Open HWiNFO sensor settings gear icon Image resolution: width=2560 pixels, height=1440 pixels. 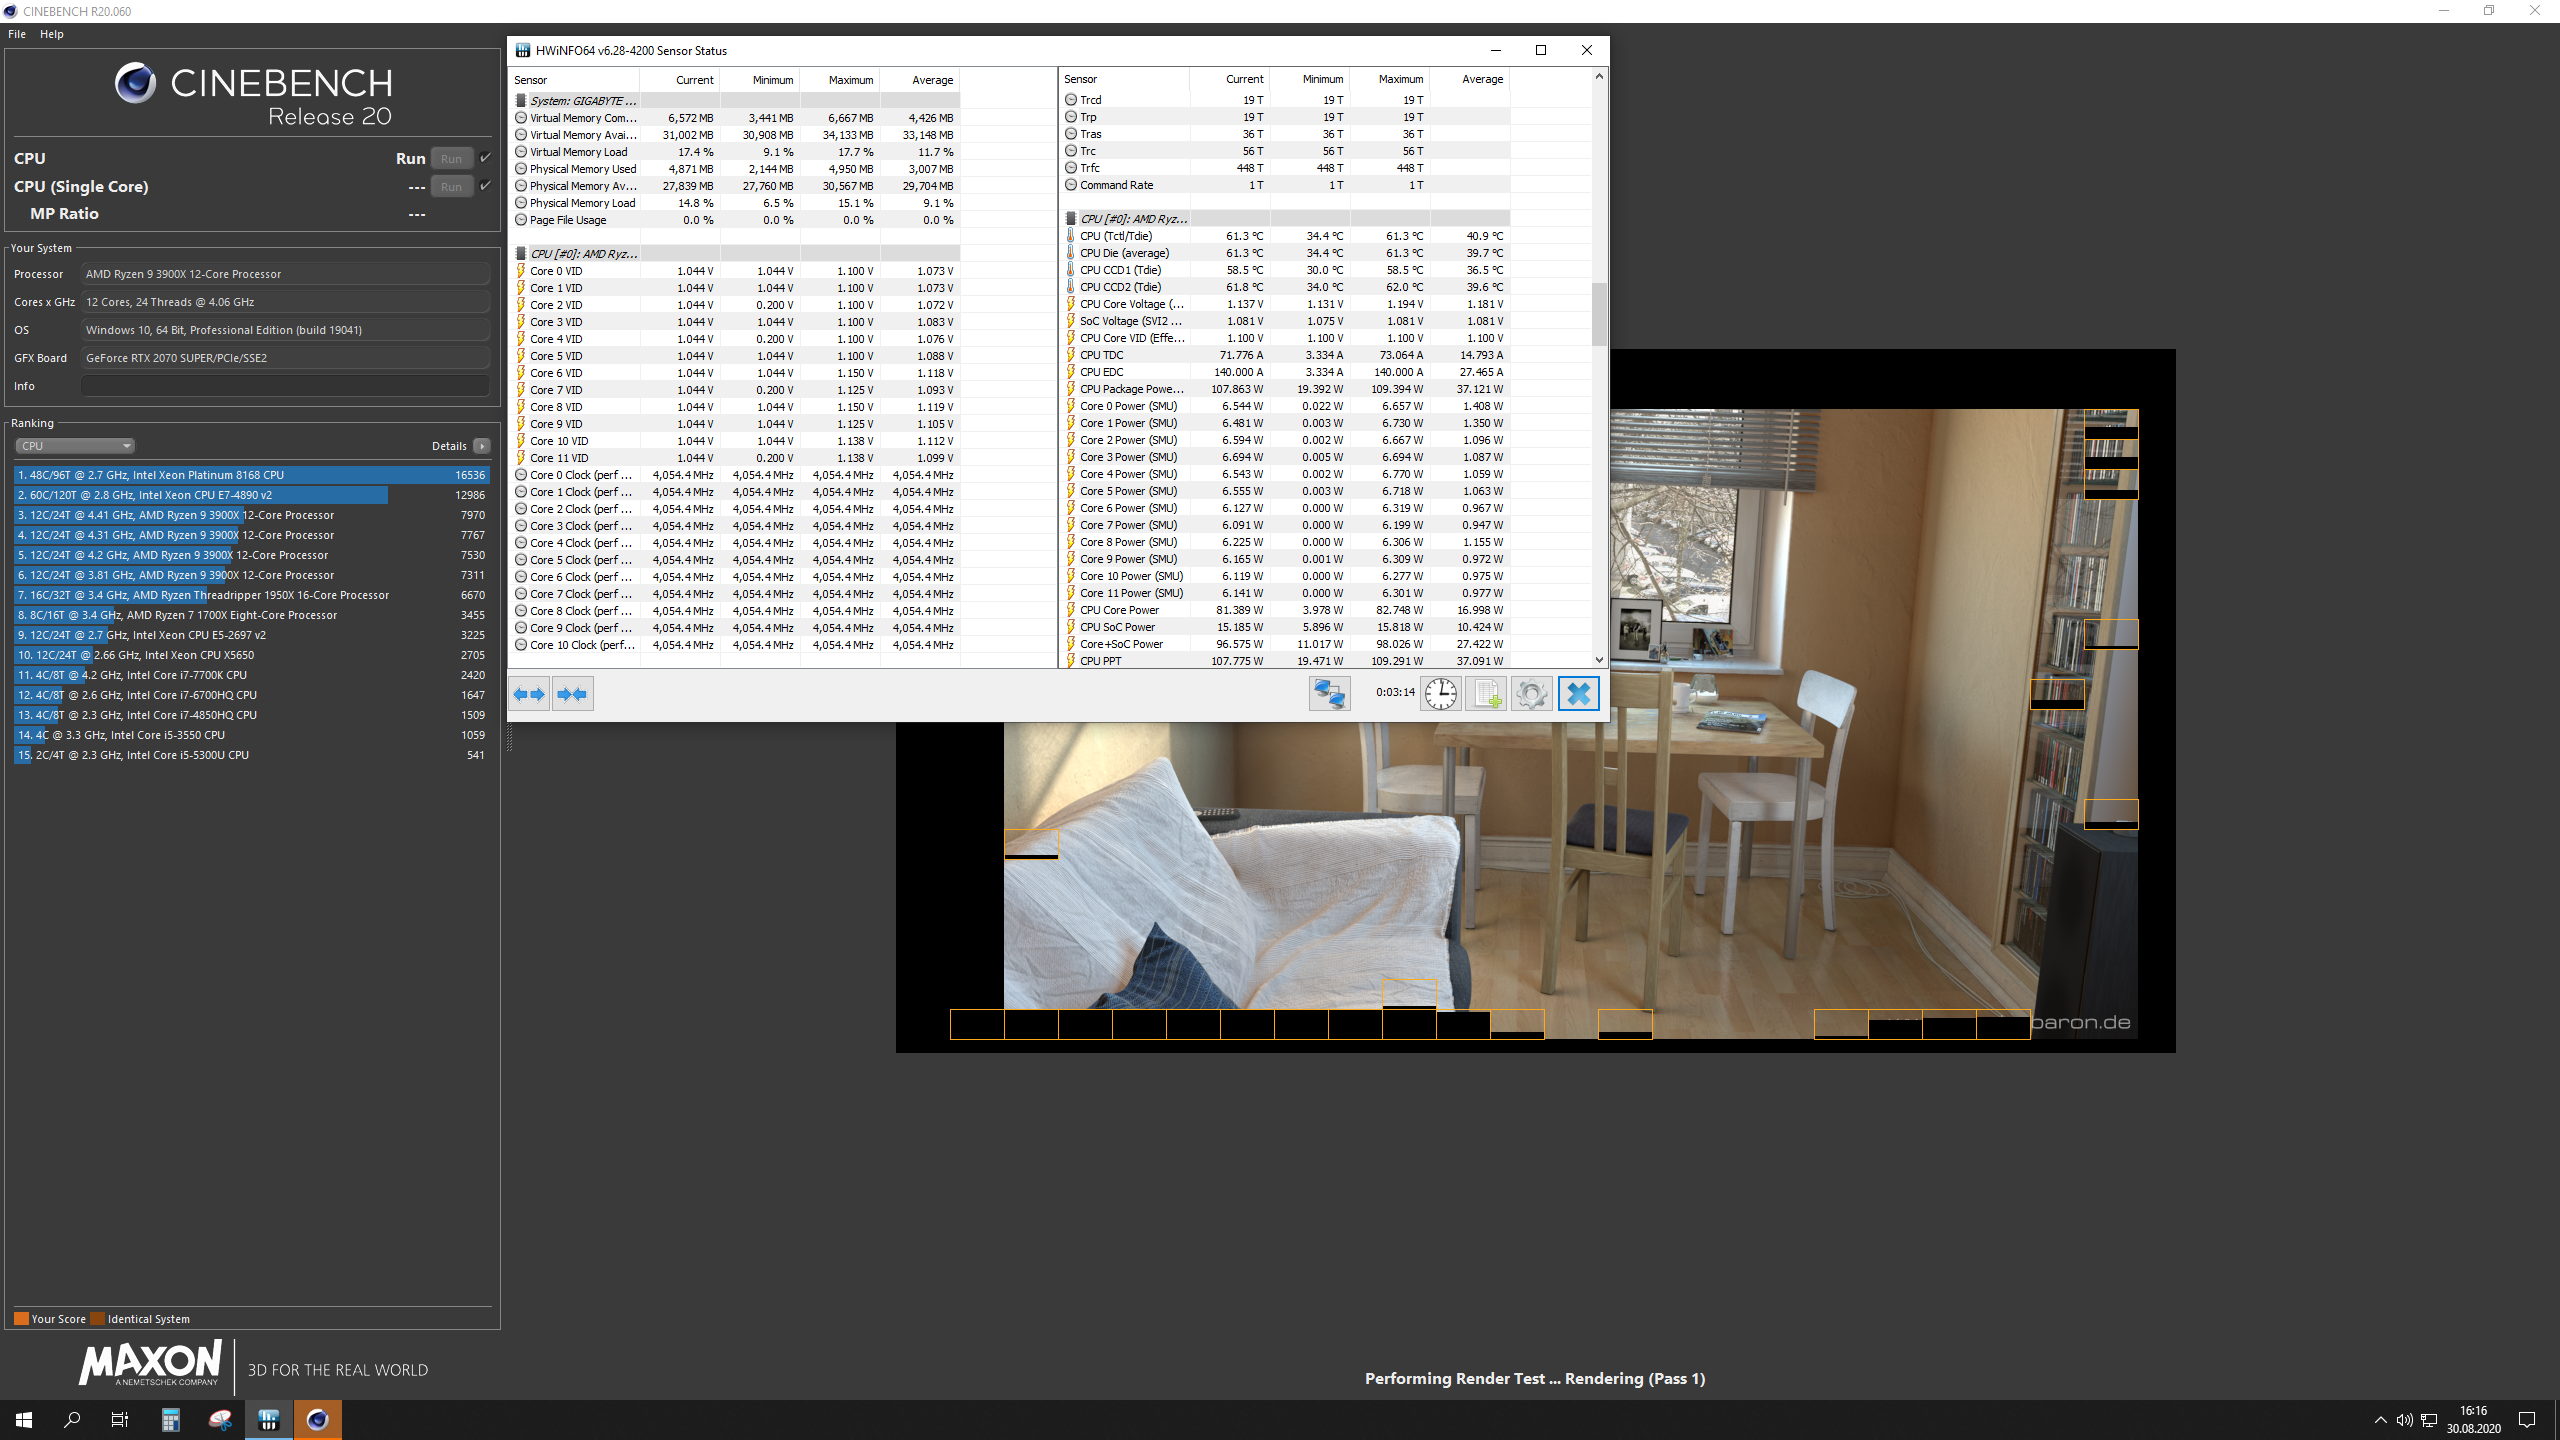tap(1531, 693)
